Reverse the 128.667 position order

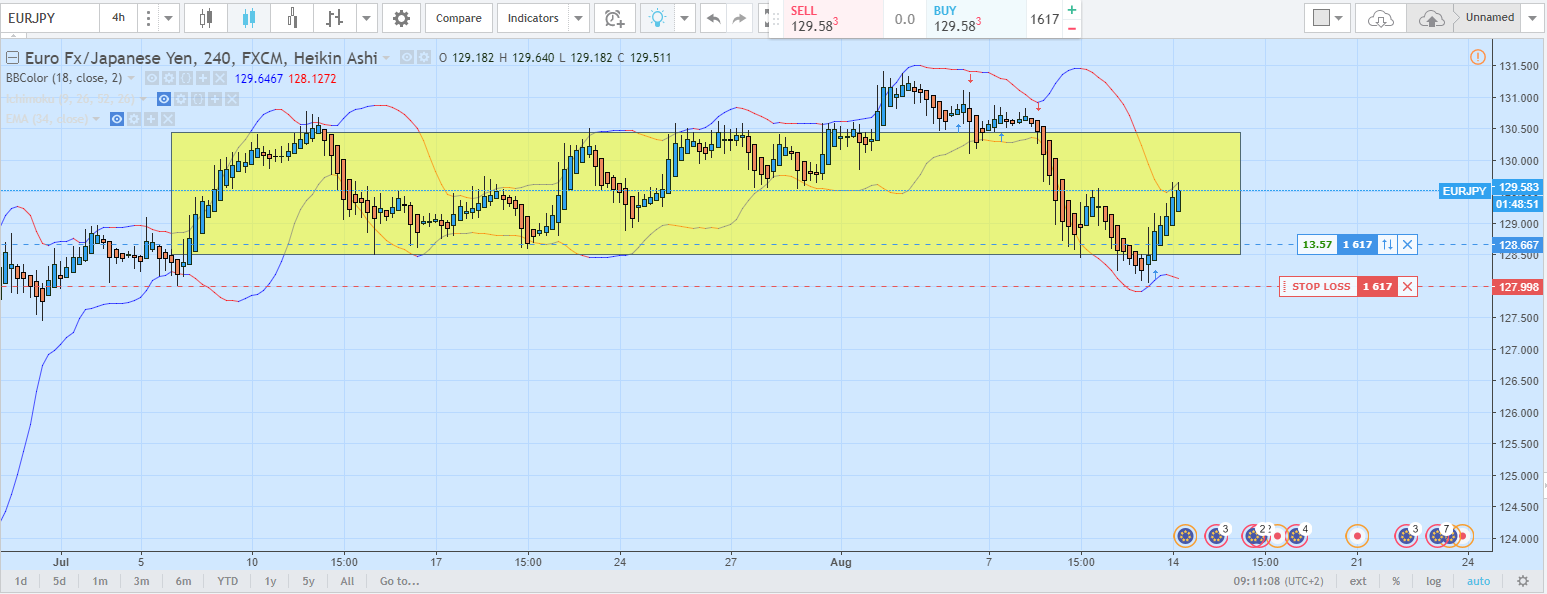click(x=1387, y=244)
